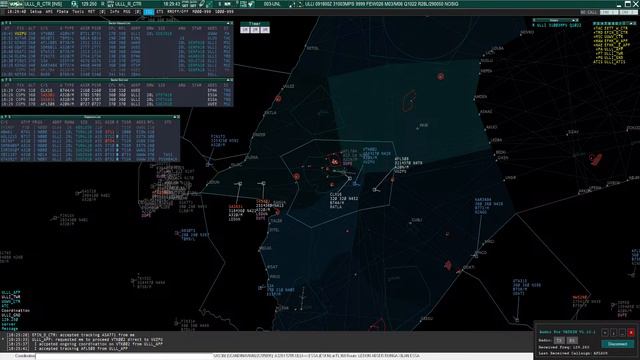Open the APS menu

tap(49, 12)
